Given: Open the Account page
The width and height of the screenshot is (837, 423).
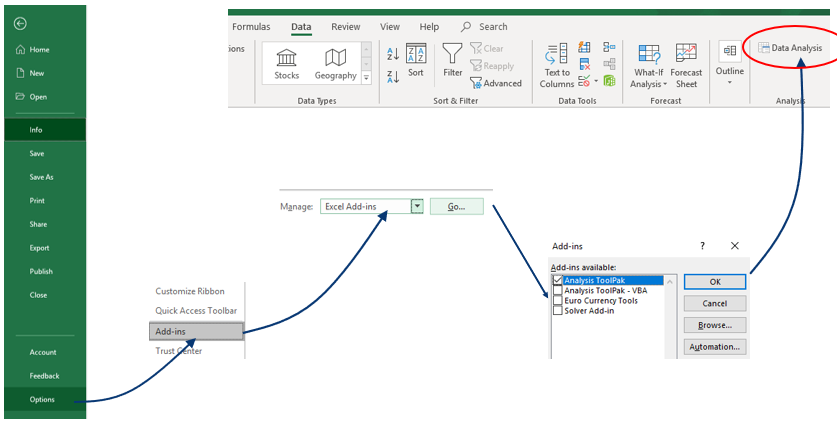Looking at the screenshot, I should point(45,352).
